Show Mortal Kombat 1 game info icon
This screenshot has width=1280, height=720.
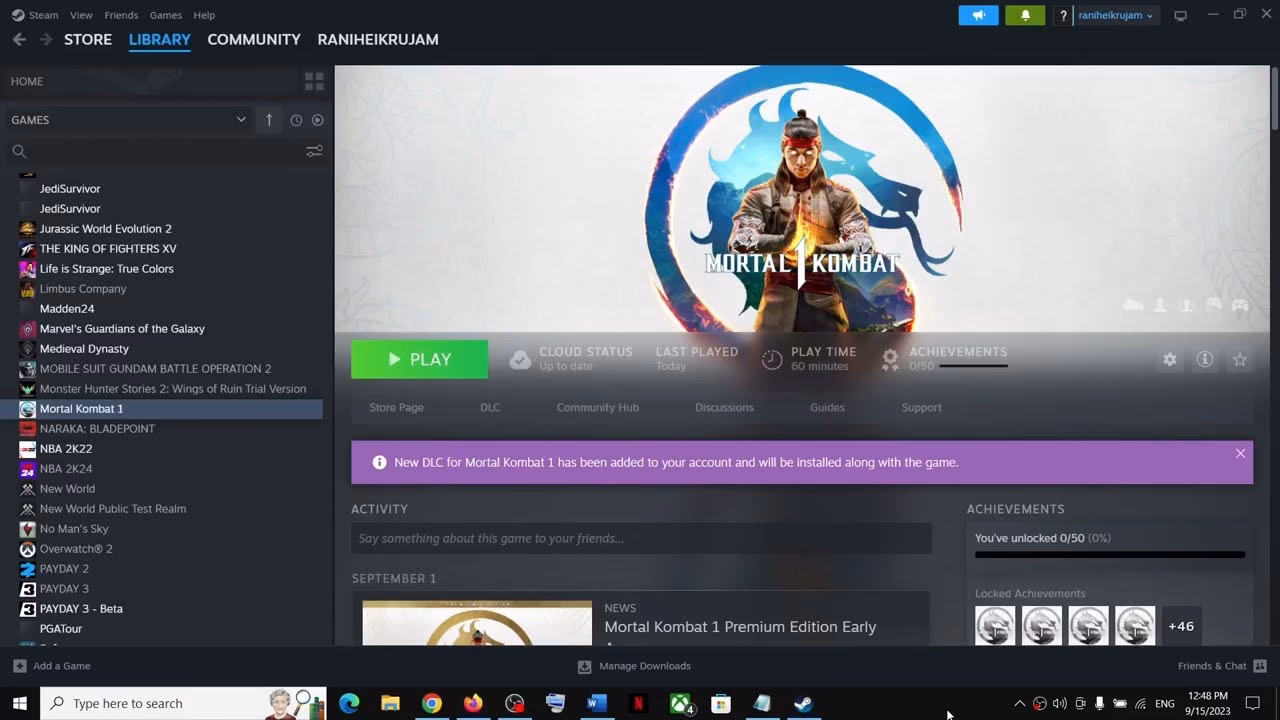click(x=1205, y=359)
